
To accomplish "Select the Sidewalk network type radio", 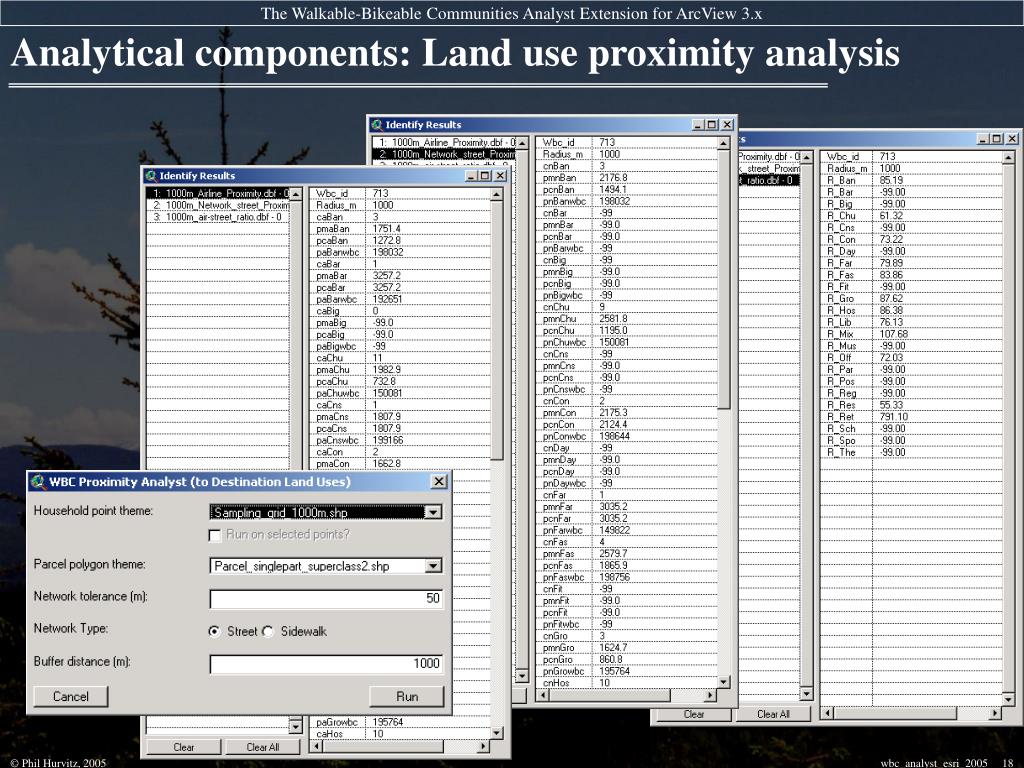I will [x=268, y=632].
